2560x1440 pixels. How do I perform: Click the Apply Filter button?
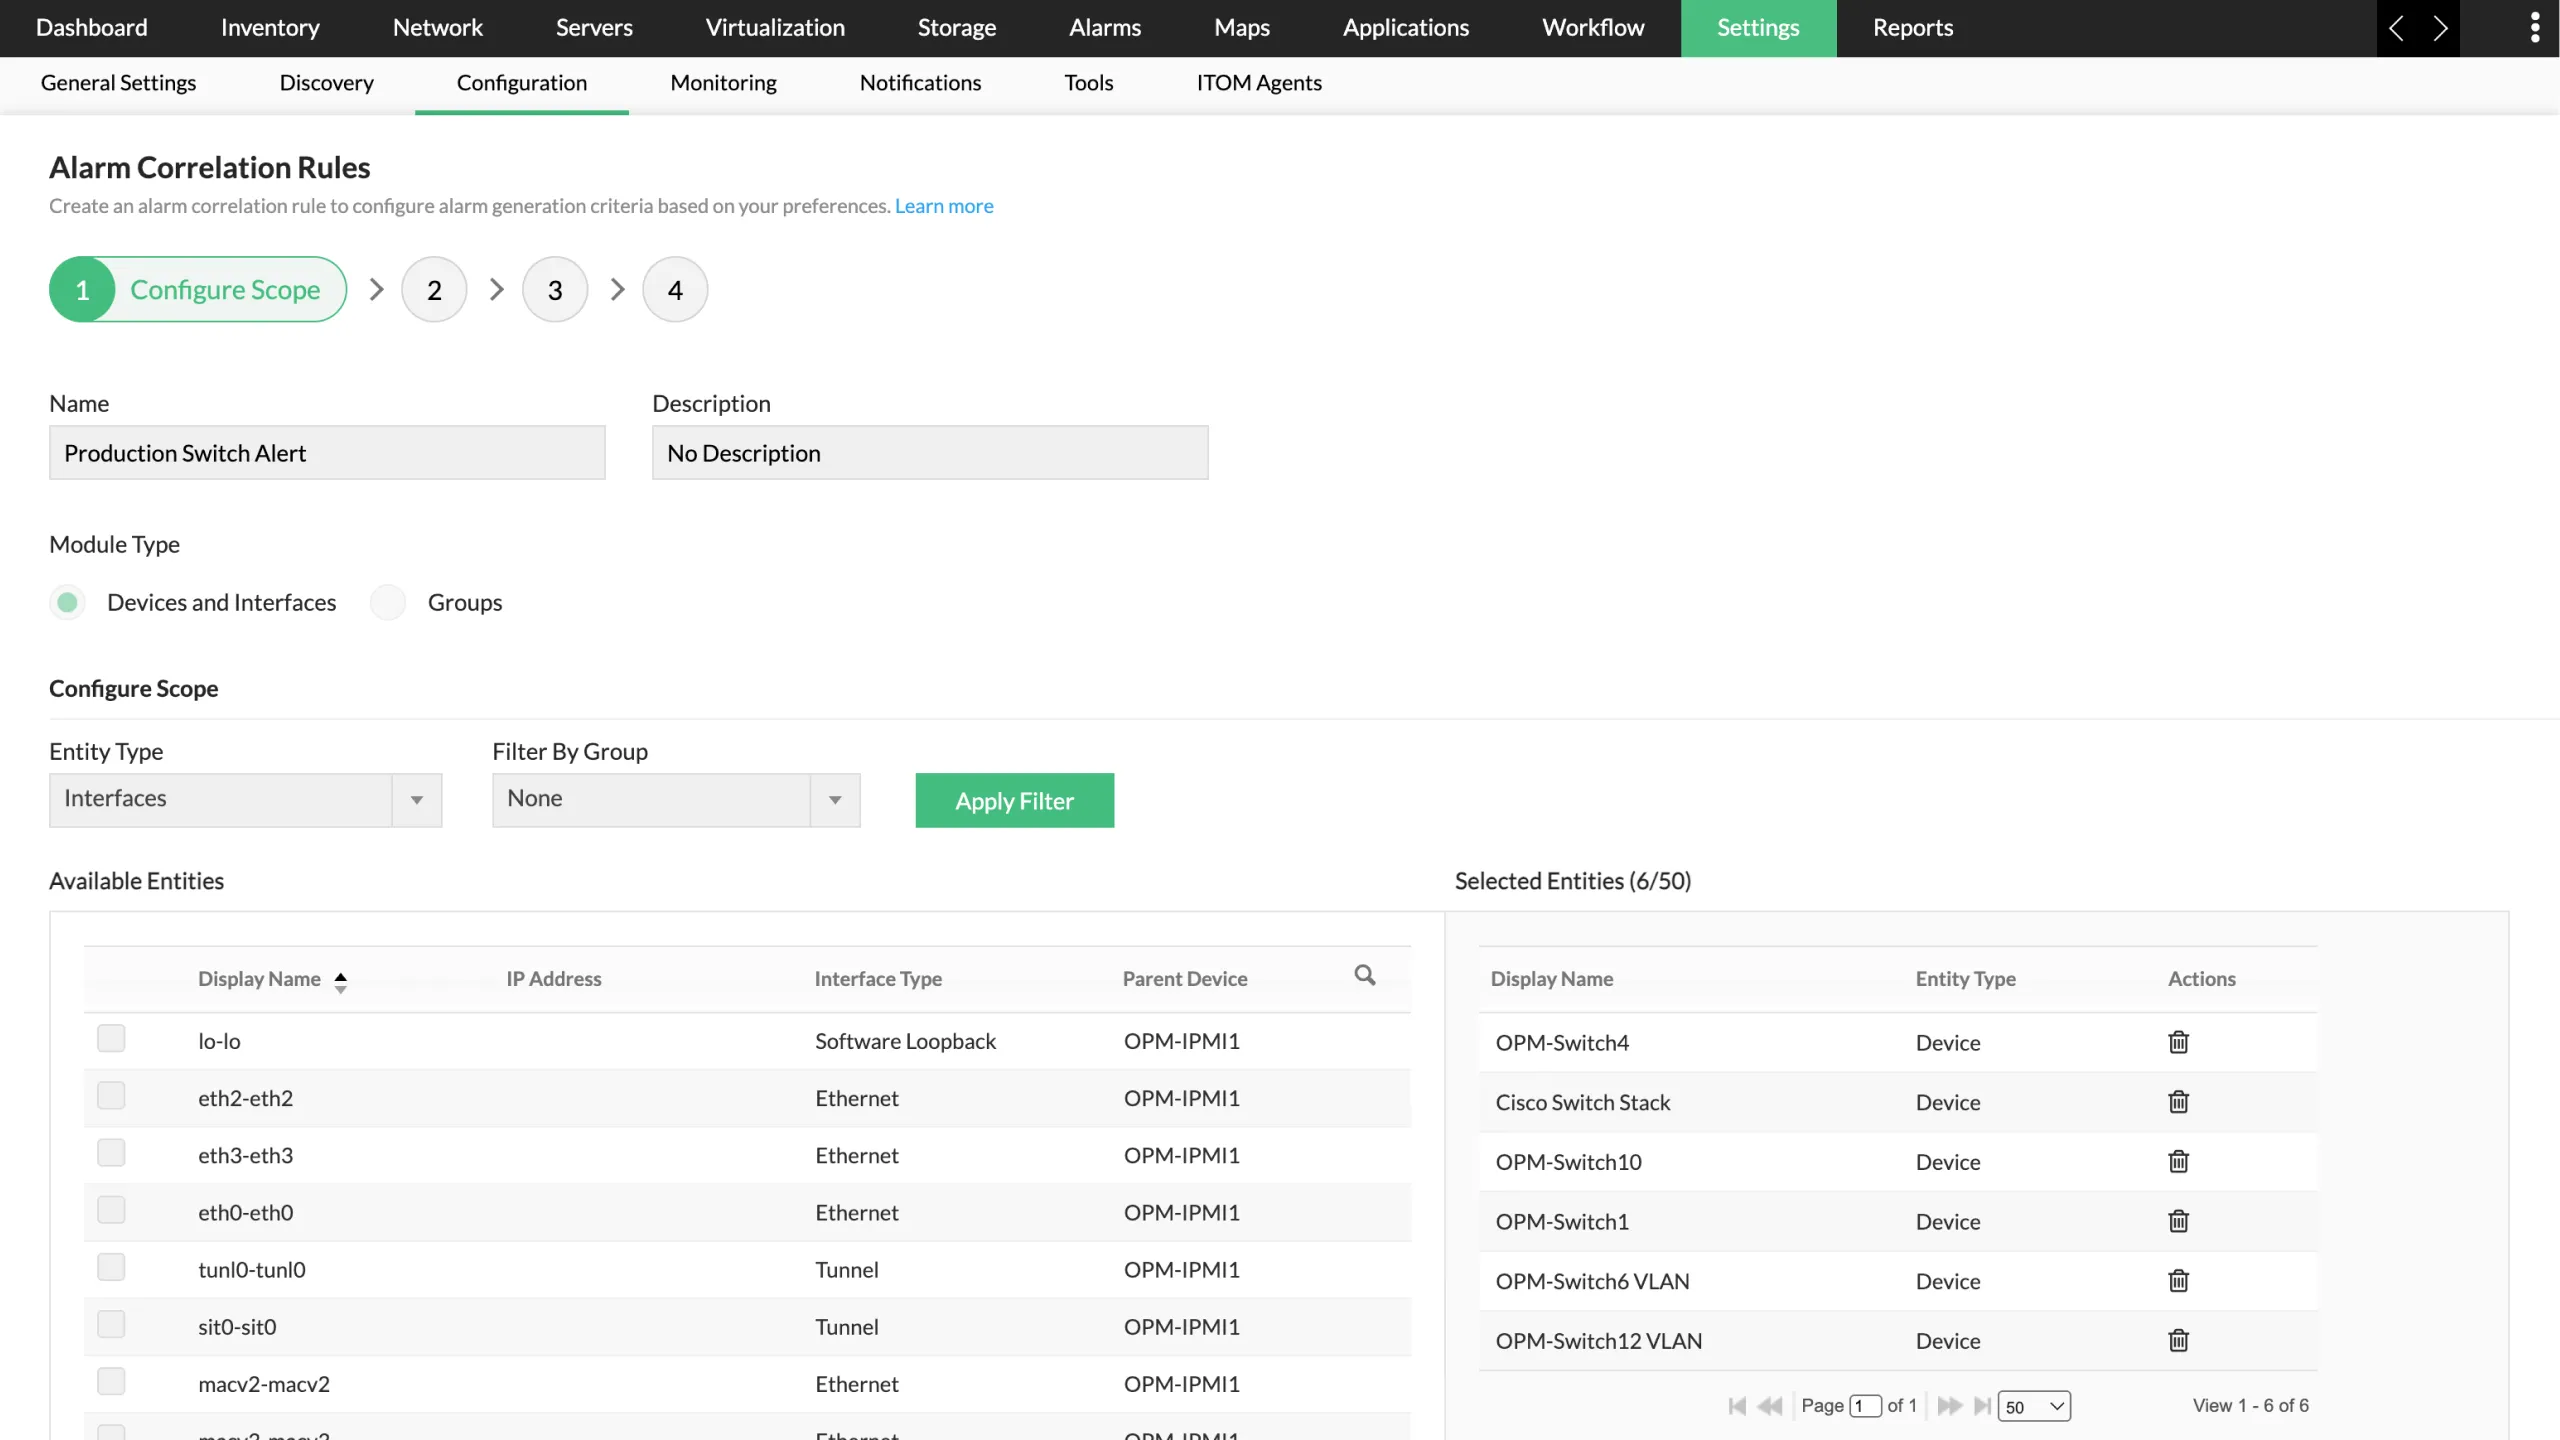click(1014, 800)
